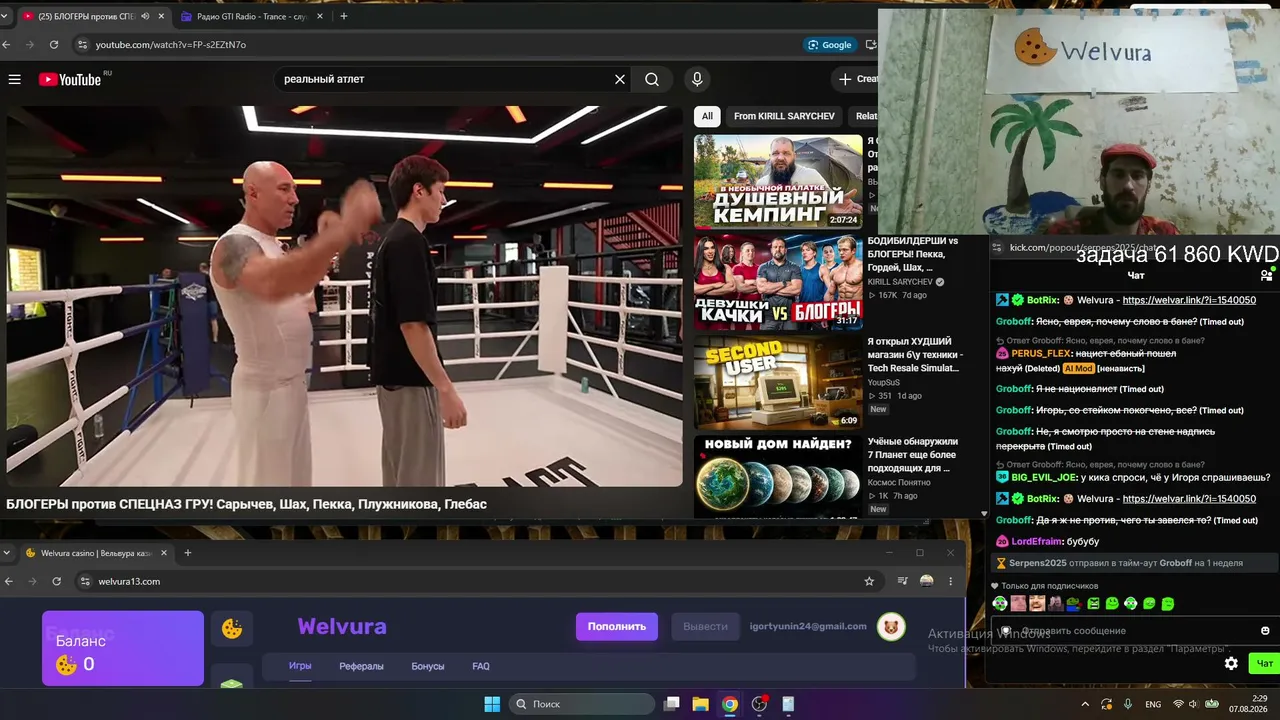Open File Explorer from the taskbar
The height and width of the screenshot is (720, 1280).
click(700, 704)
